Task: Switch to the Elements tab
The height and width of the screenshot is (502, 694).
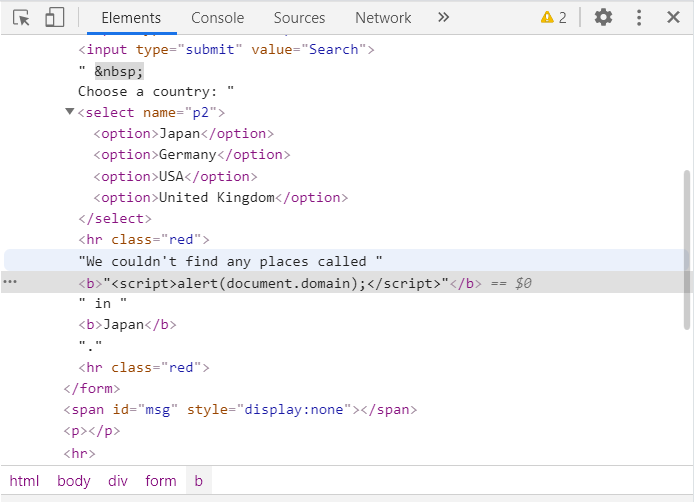Action: click(131, 18)
